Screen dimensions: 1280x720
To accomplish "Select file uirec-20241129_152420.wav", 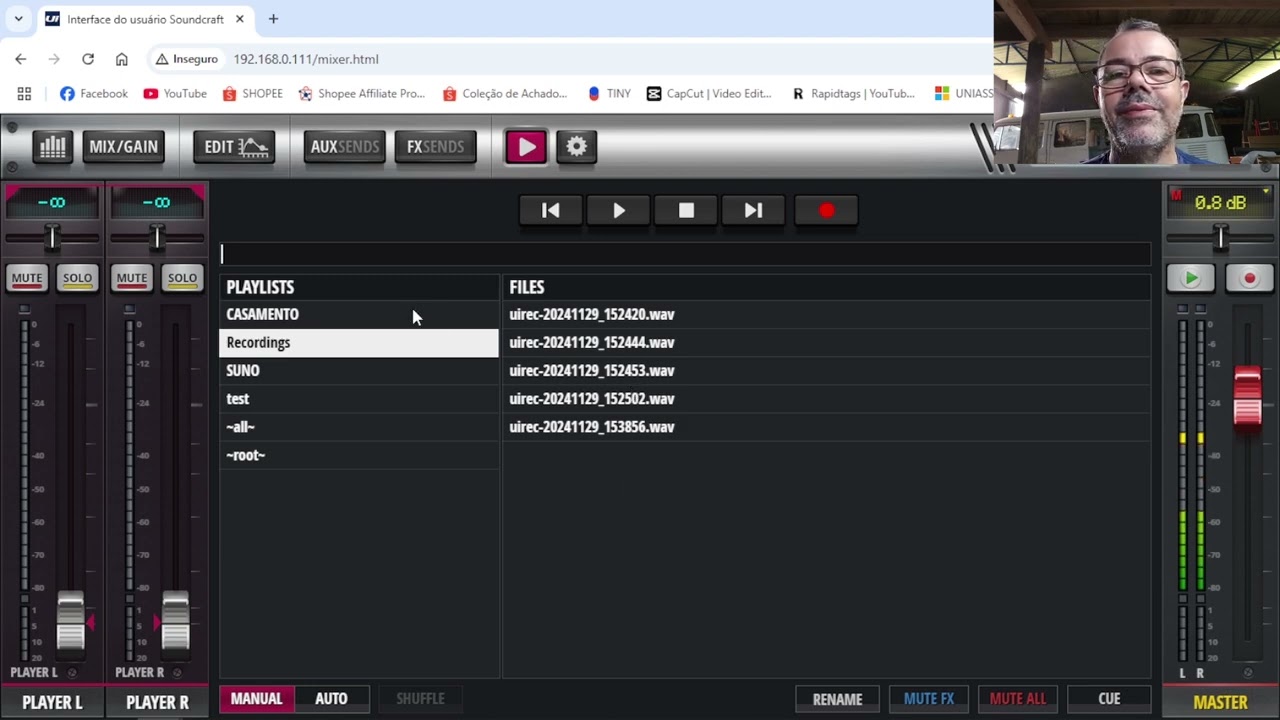I will coord(826,314).
